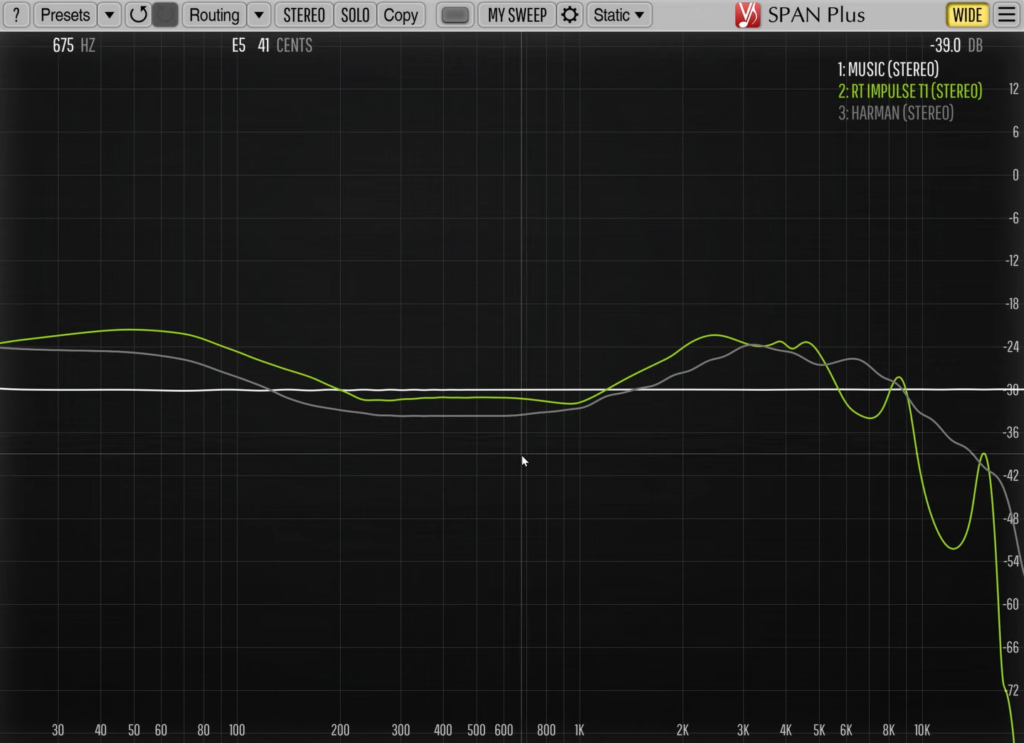This screenshot has height=743, width=1024.
Task: Switch the STEREO channel group button
Action: tap(304, 14)
